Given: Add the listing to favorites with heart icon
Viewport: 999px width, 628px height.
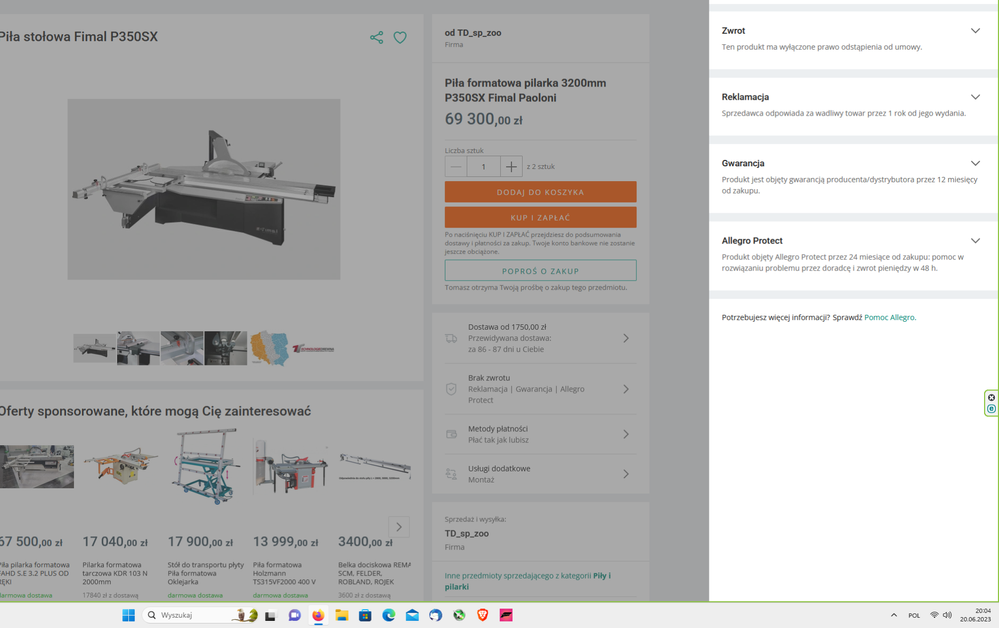Looking at the screenshot, I should (400, 38).
